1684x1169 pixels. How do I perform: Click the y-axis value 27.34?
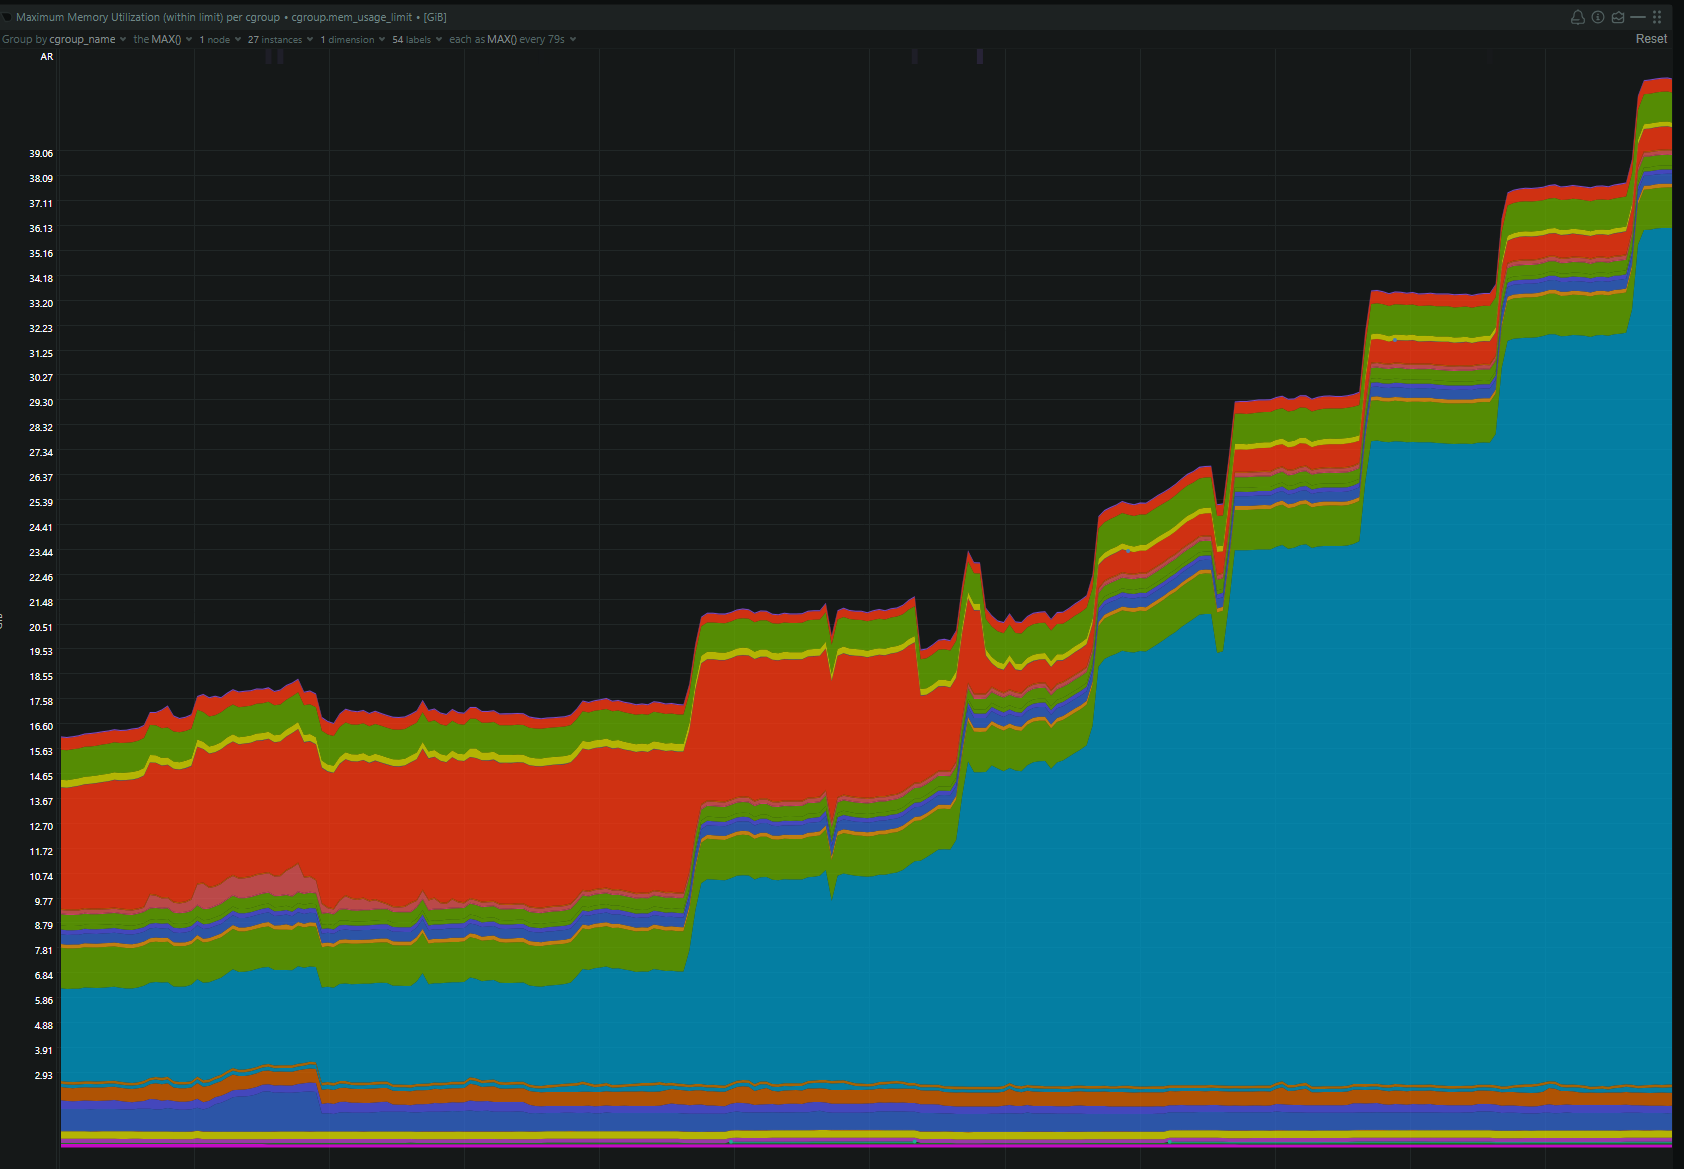pos(41,453)
